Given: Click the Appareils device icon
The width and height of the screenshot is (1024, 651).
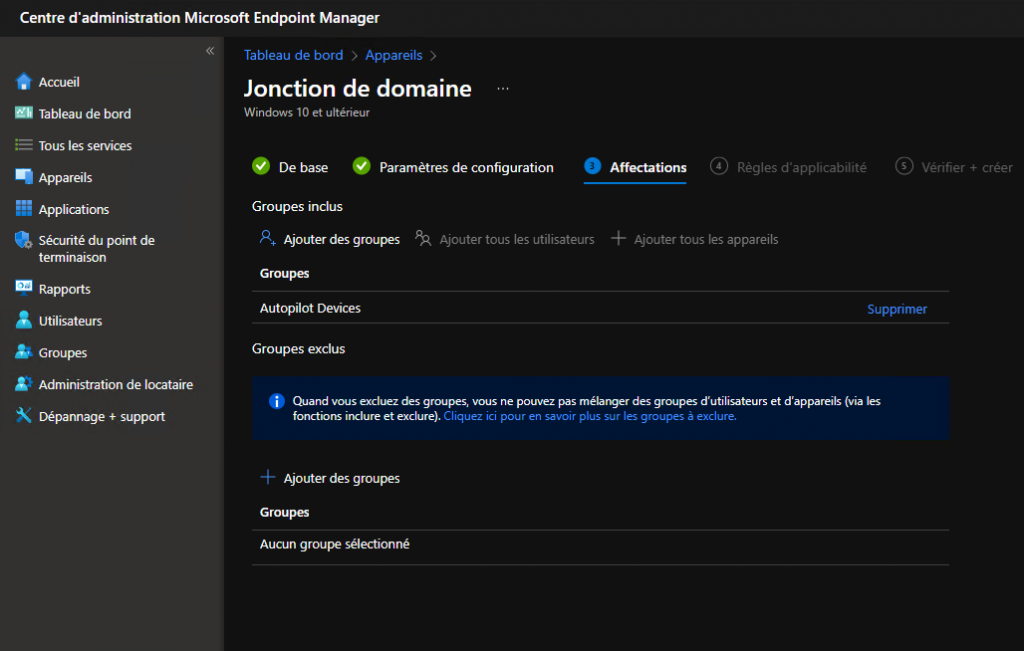Looking at the screenshot, I should pos(24,176).
